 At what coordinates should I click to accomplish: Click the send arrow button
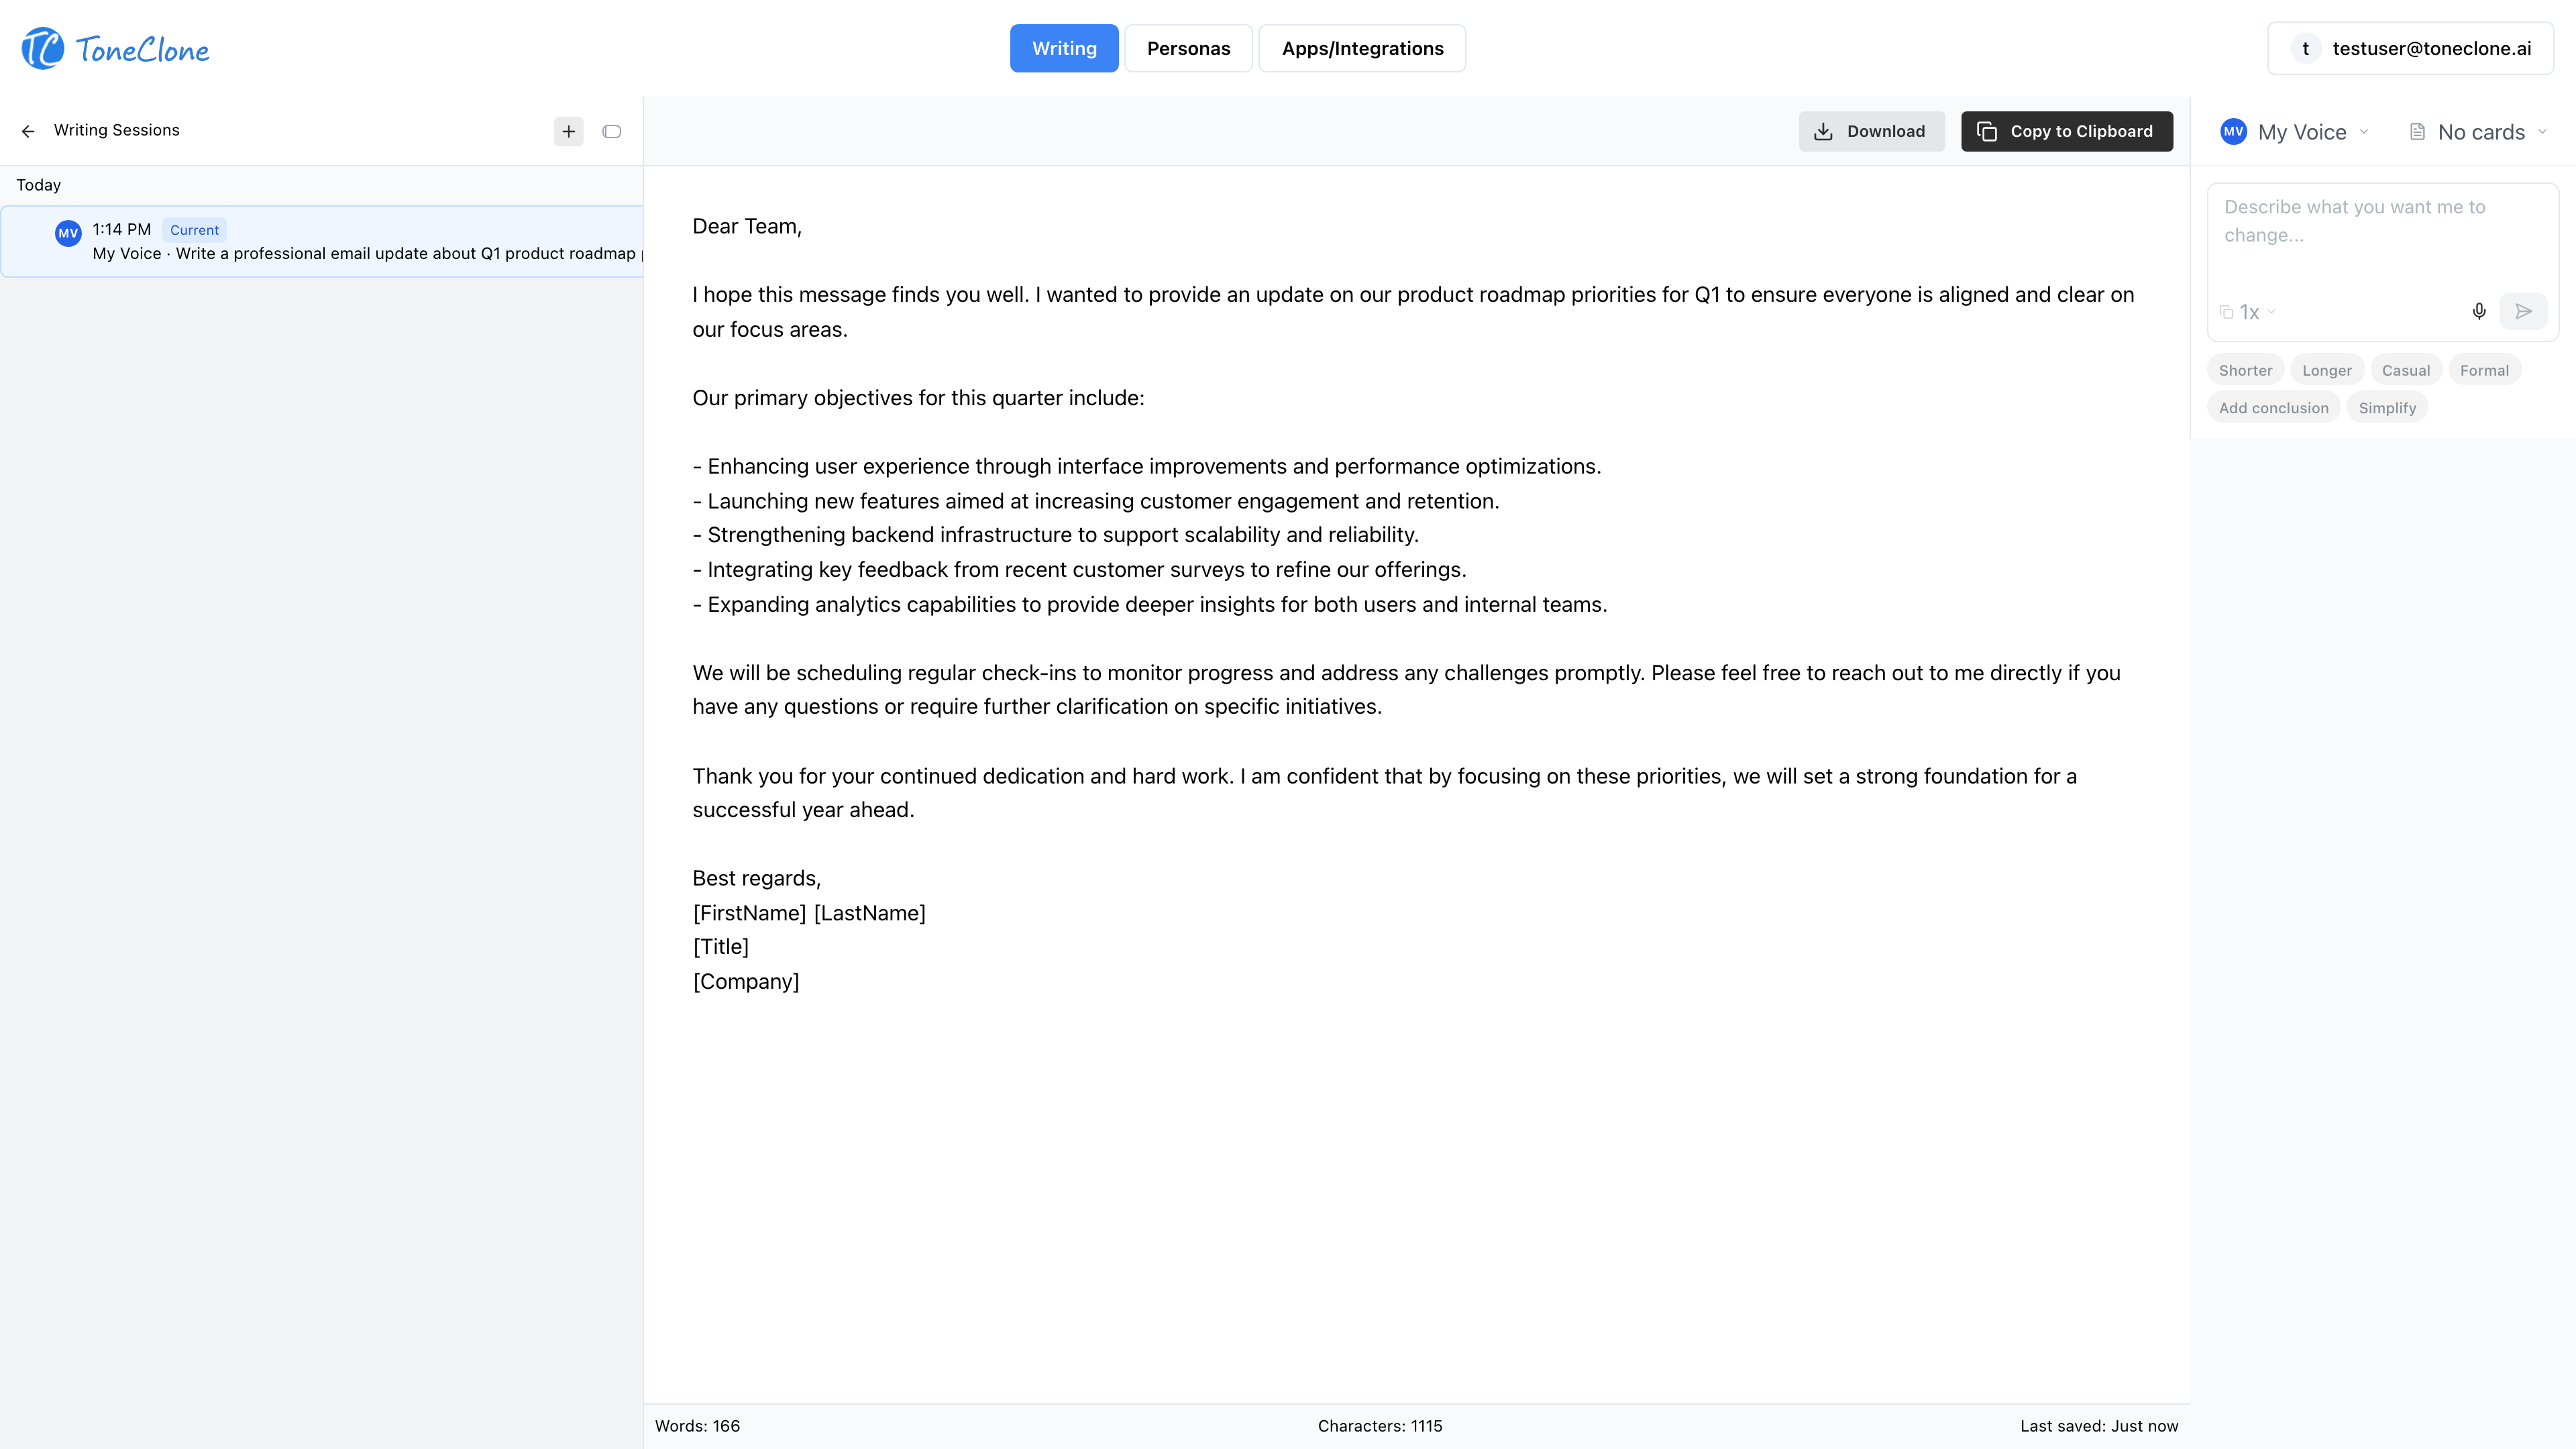[2523, 311]
